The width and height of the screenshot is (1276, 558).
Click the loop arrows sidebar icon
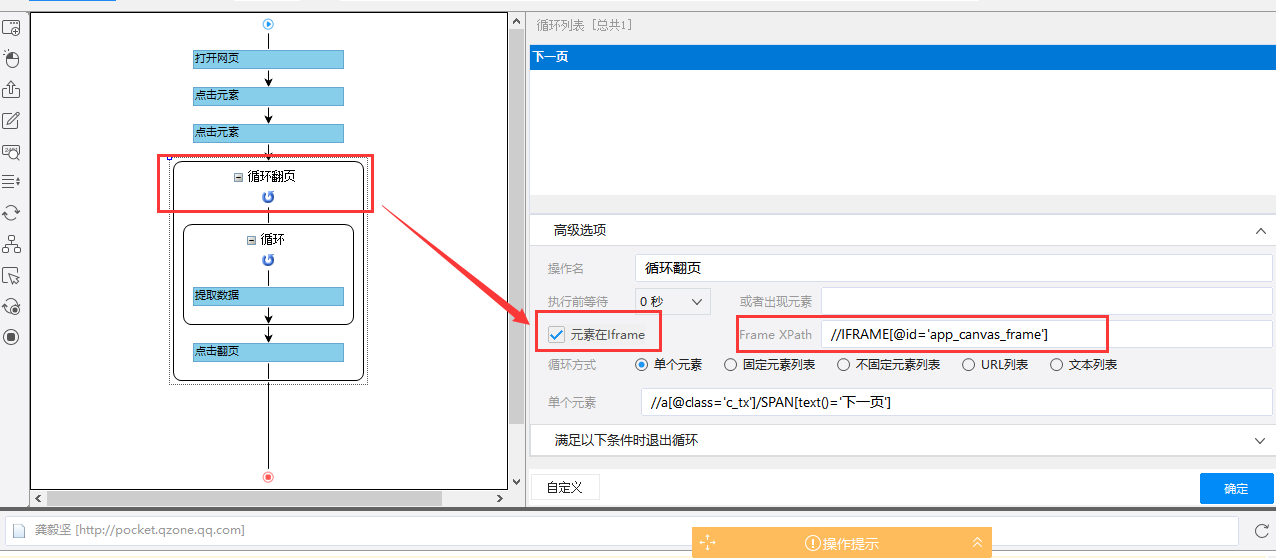pos(11,213)
